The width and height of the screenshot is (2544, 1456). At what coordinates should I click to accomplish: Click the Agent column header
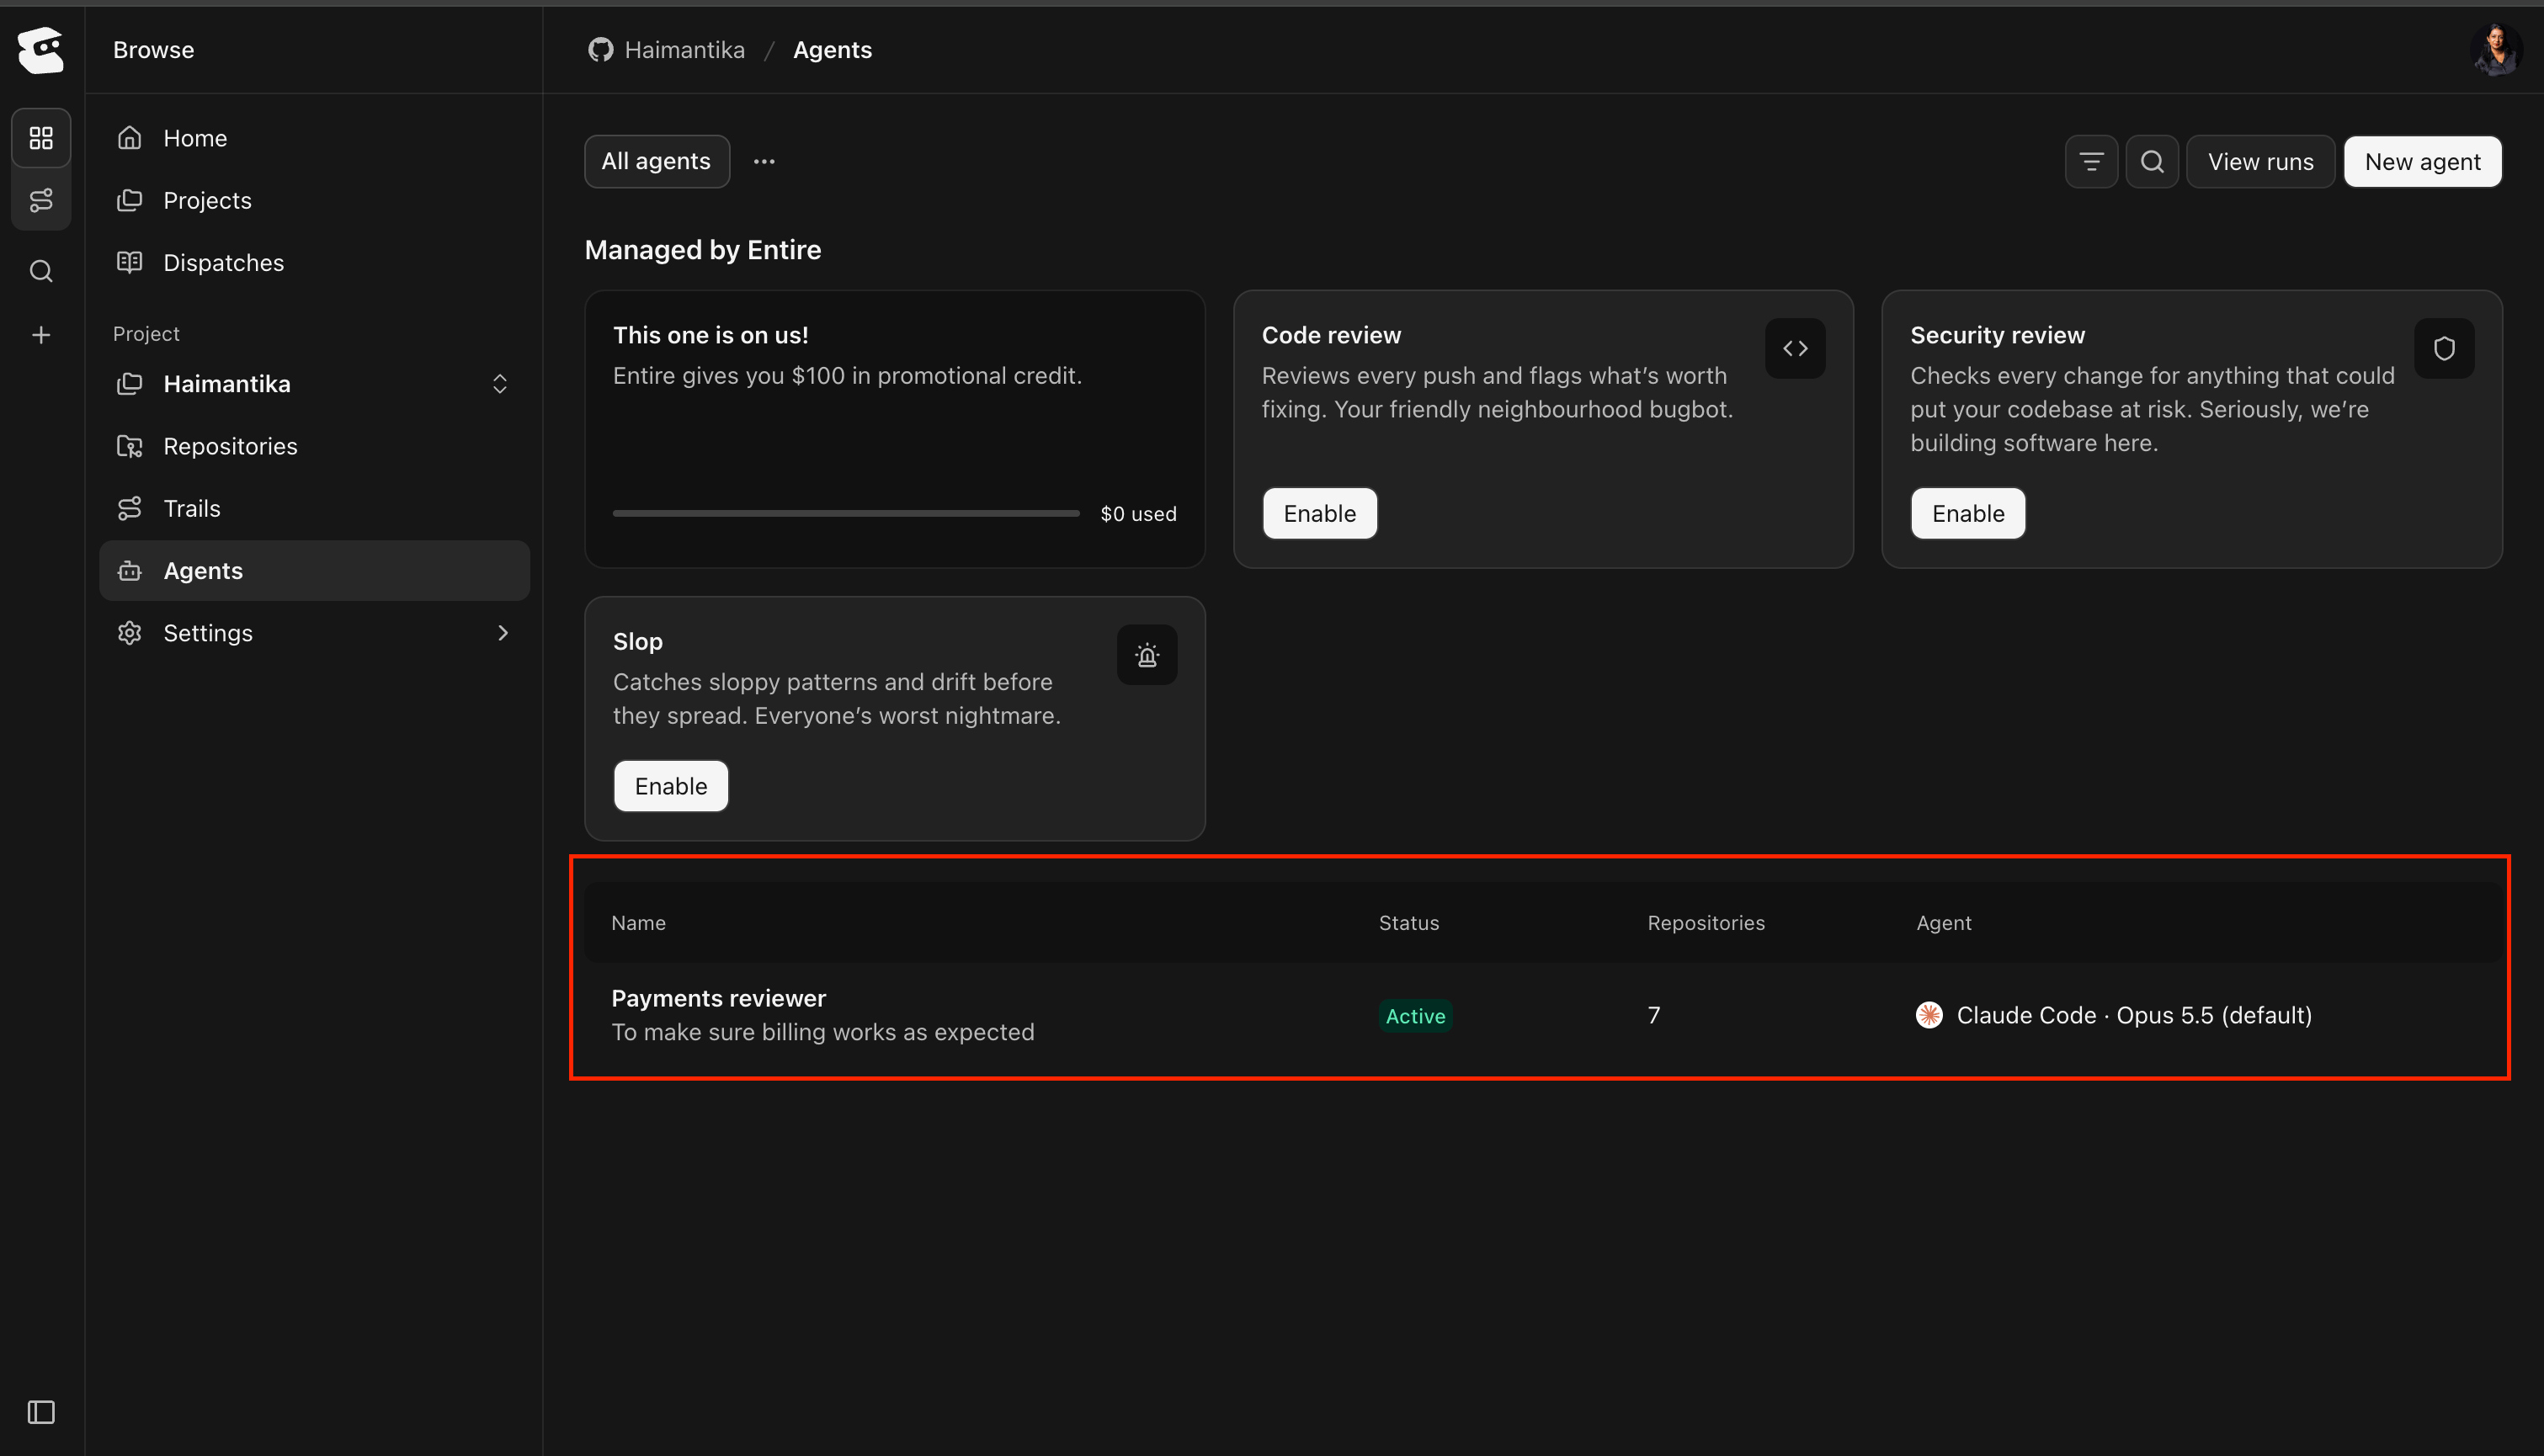1944,923
